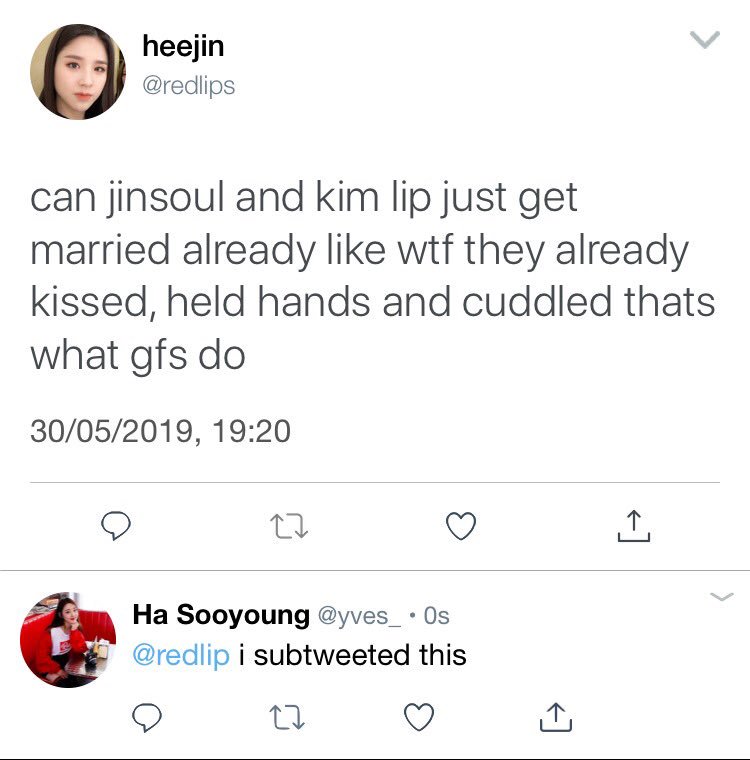
Task: Share Ha Sooyoung's reply
Action: click(x=556, y=717)
